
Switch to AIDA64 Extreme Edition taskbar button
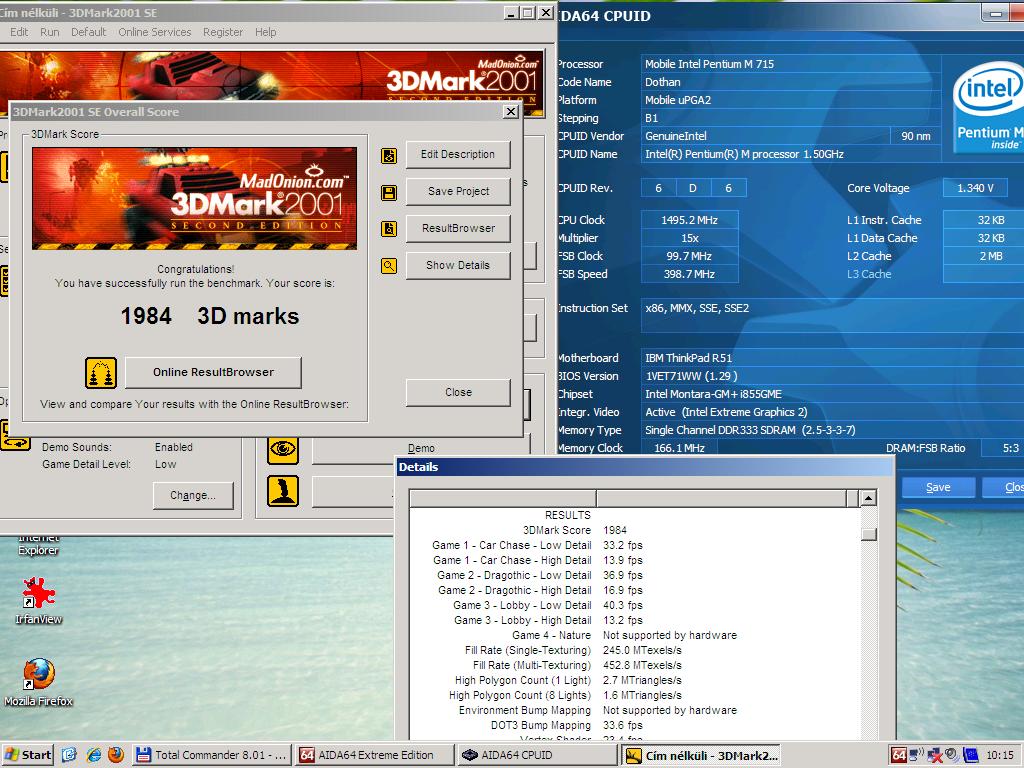point(374,755)
